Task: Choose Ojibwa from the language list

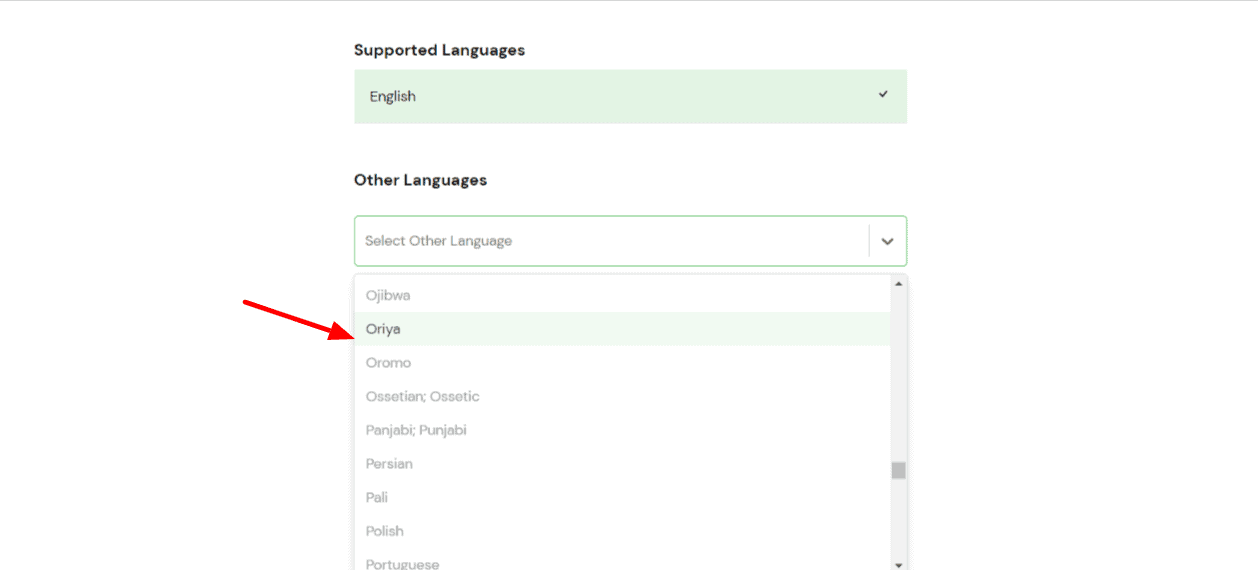Action: pos(388,295)
